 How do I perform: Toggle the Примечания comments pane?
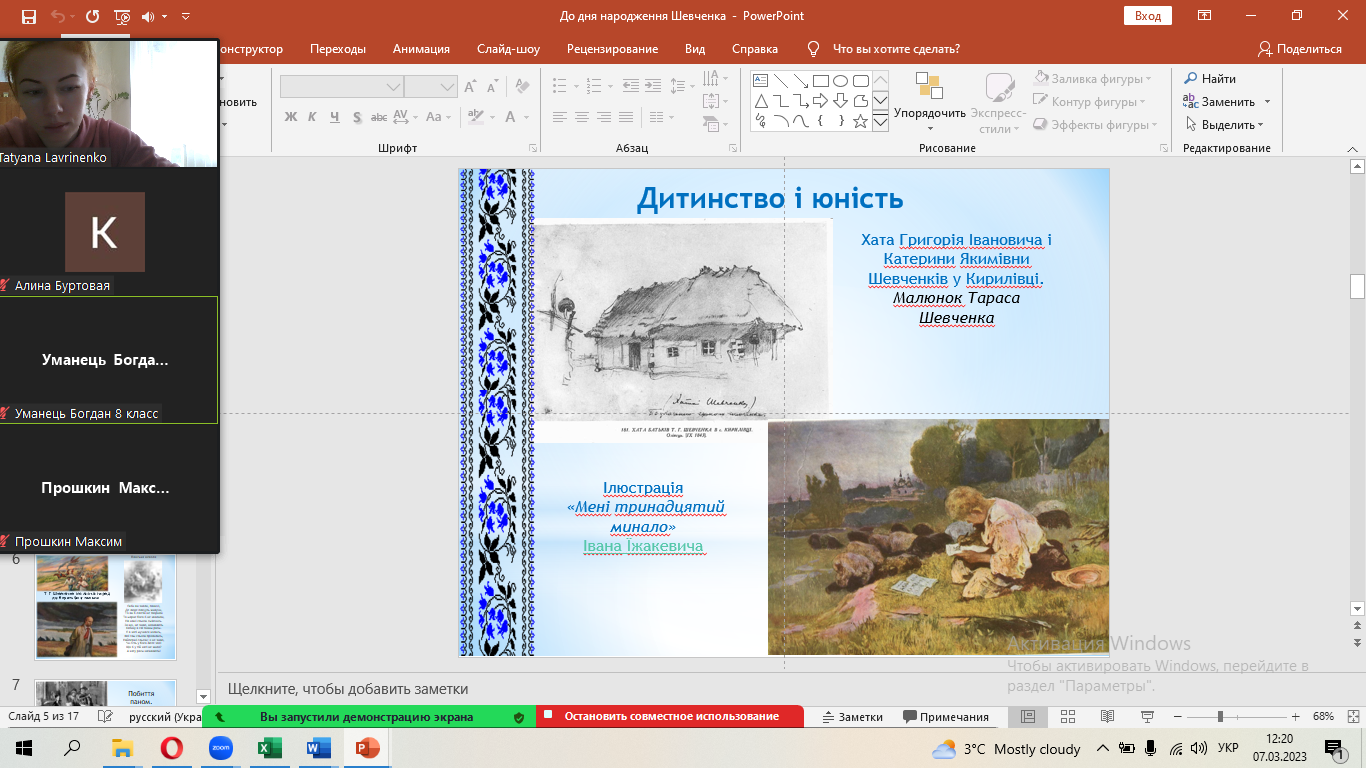946,717
